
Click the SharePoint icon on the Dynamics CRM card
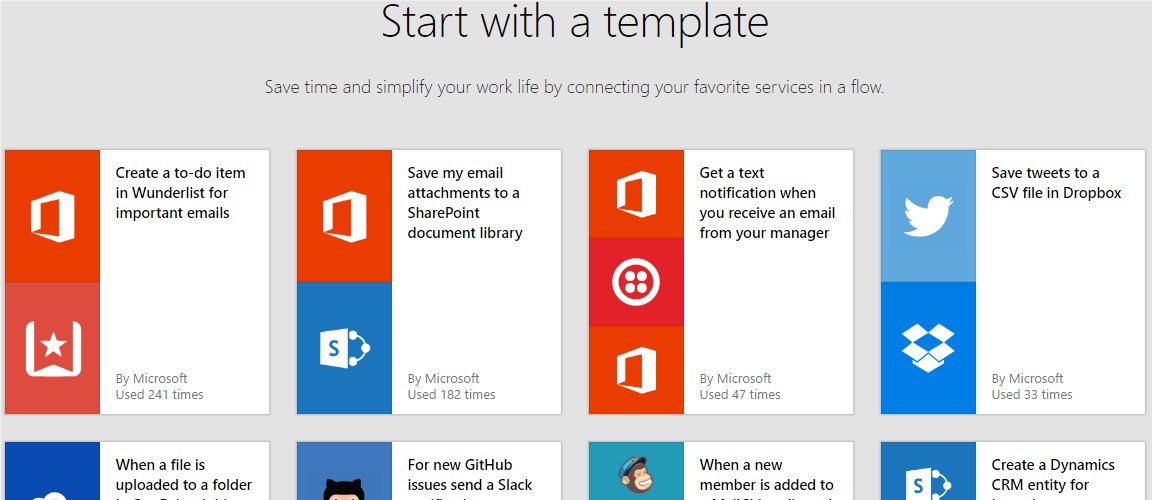pyautogui.click(x=928, y=484)
